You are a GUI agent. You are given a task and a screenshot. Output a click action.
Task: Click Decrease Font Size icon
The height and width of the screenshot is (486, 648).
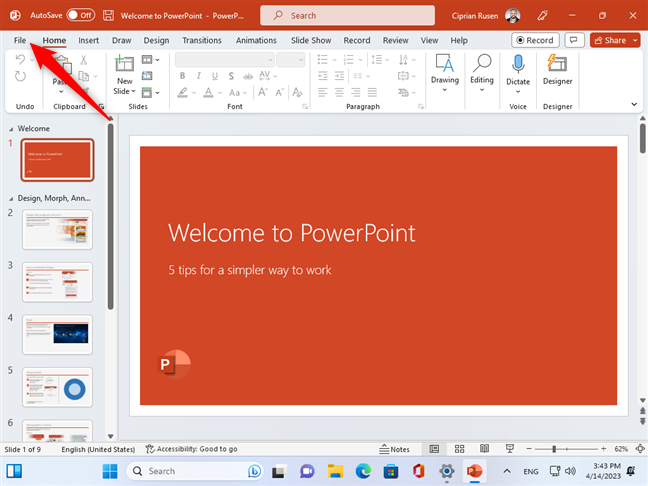tap(280, 92)
